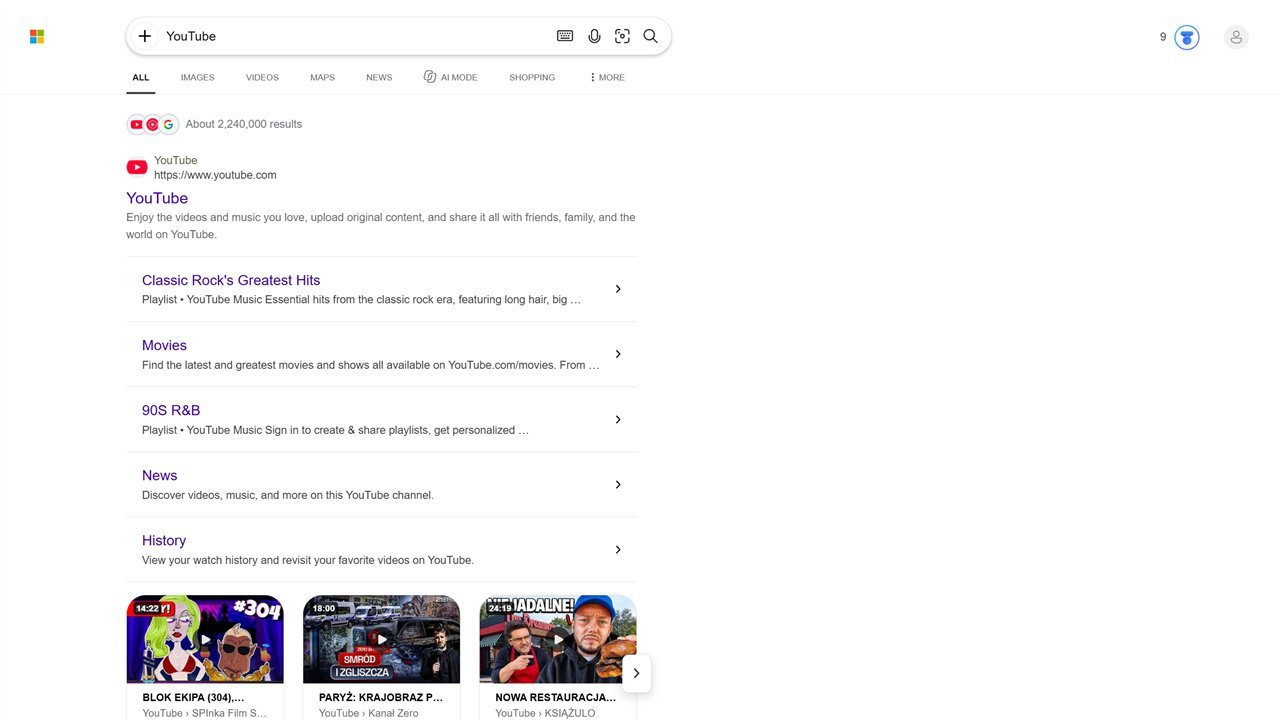
Task: Click the plus icon in search box
Action: [145, 36]
